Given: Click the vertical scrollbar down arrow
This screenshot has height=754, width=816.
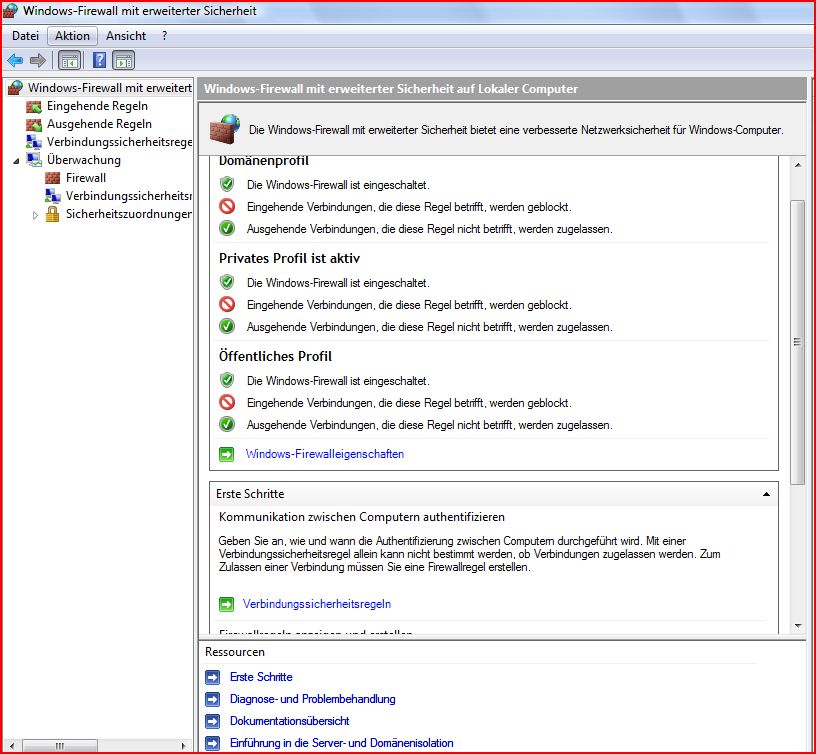Looking at the screenshot, I should point(798,625).
